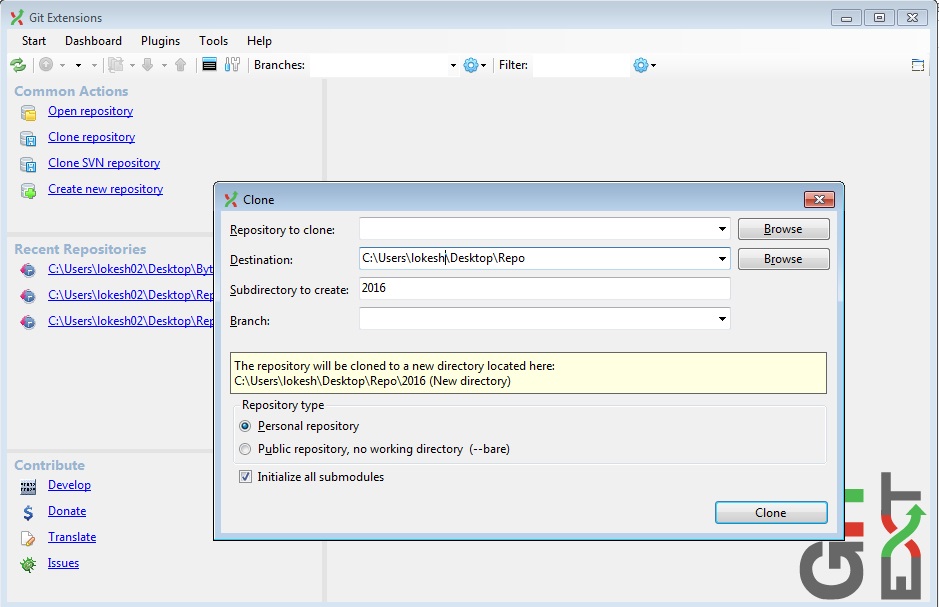Viewport: 939px width, 607px height.
Task: Click the pull down-arrow toolbar icon
Action: tap(148, 65)
